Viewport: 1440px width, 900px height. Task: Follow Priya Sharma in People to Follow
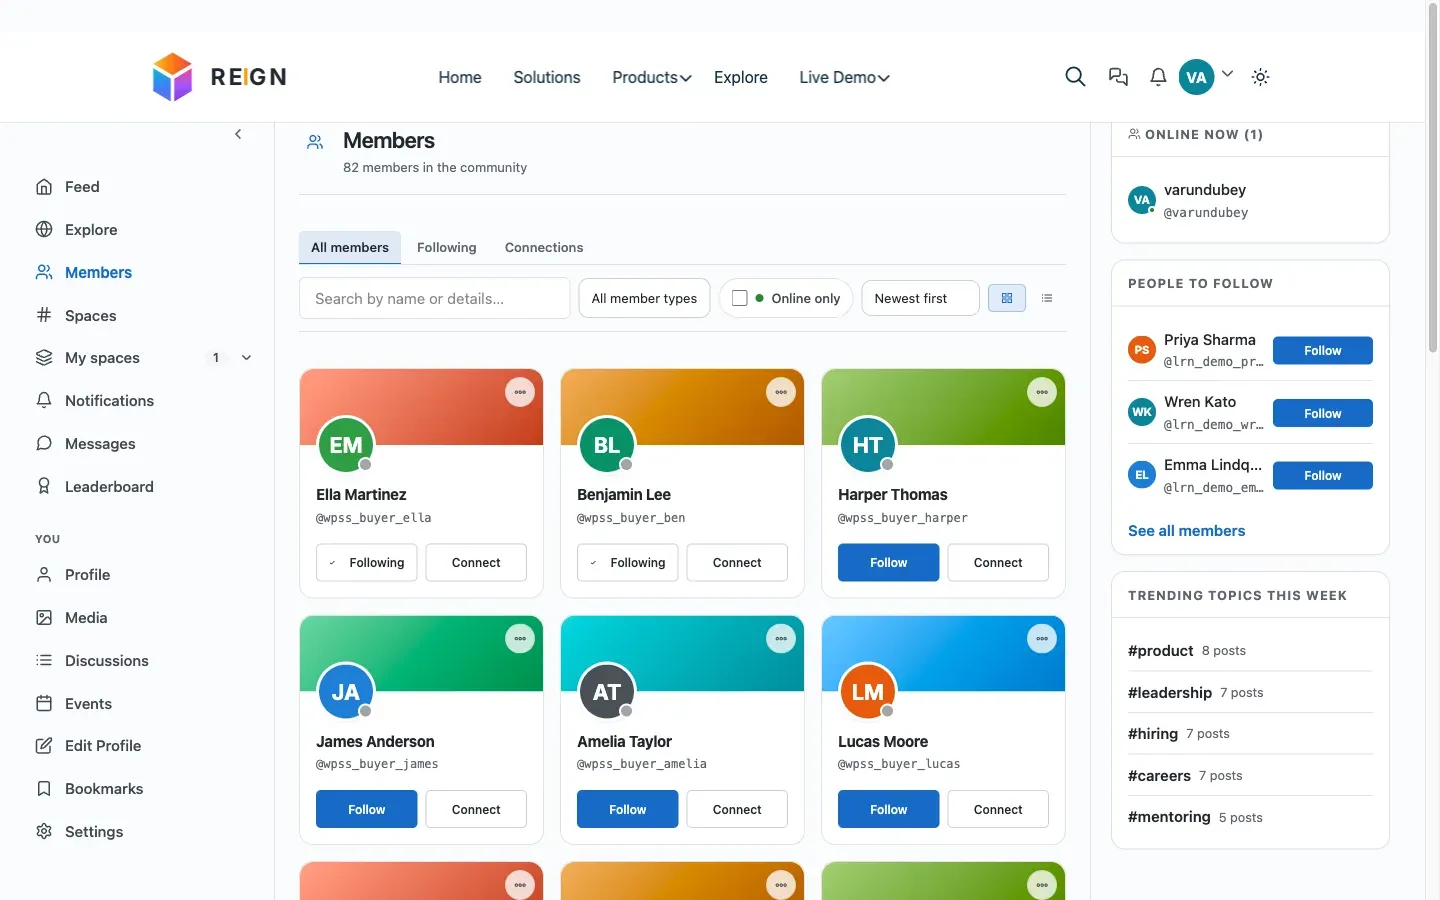click(x=1322, y=351)
